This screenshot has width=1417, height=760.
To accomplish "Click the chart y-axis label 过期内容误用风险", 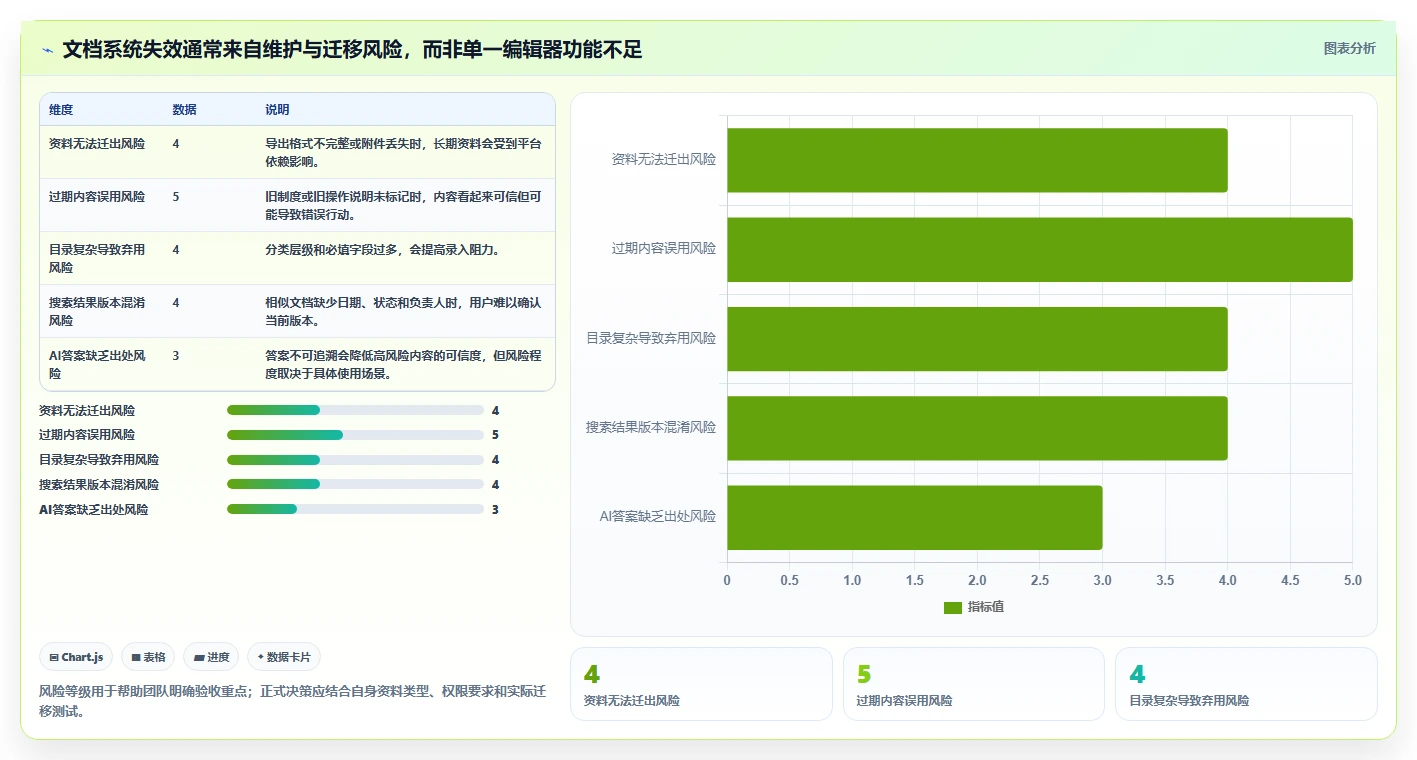I will [664, 249].
